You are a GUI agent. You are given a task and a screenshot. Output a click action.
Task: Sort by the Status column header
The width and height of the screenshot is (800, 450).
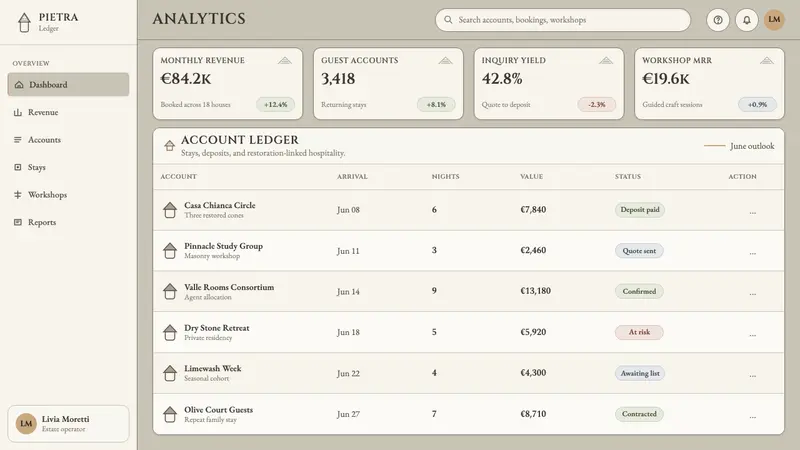coord(628,177)
